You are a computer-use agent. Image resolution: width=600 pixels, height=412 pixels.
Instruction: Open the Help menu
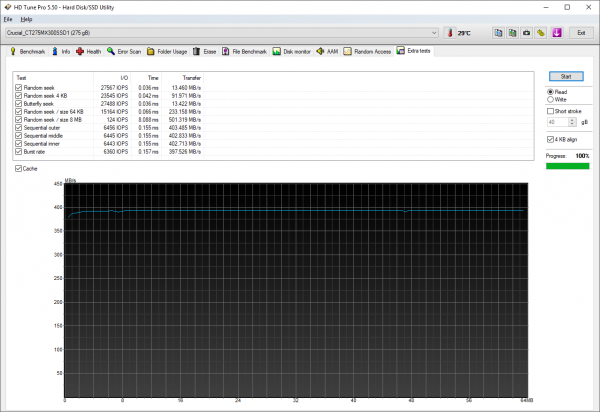point(26,19)
